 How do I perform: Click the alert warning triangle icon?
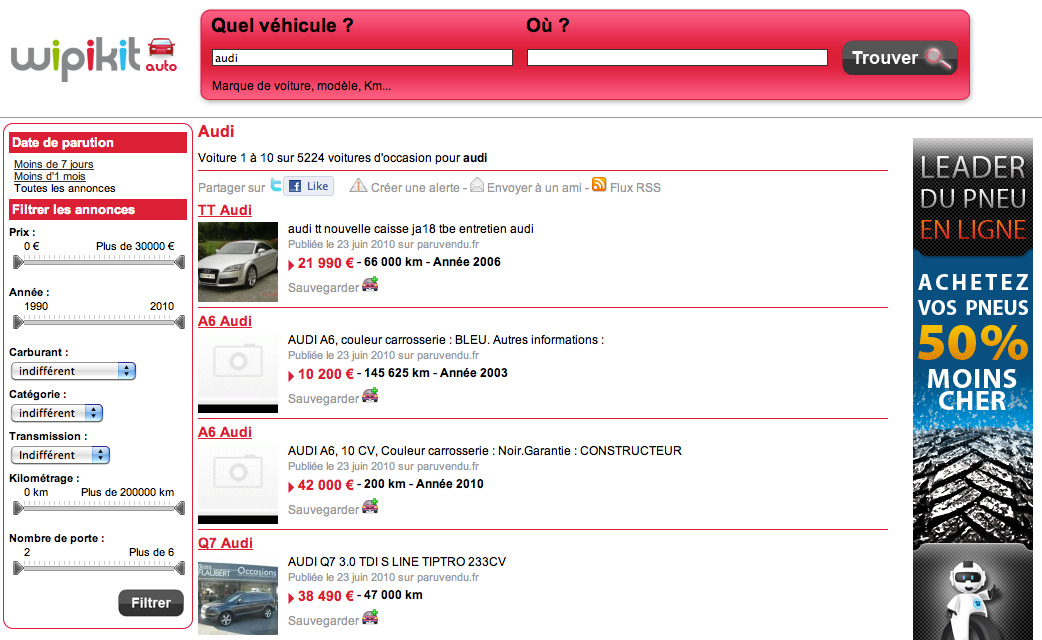click(x=358, y=185)
